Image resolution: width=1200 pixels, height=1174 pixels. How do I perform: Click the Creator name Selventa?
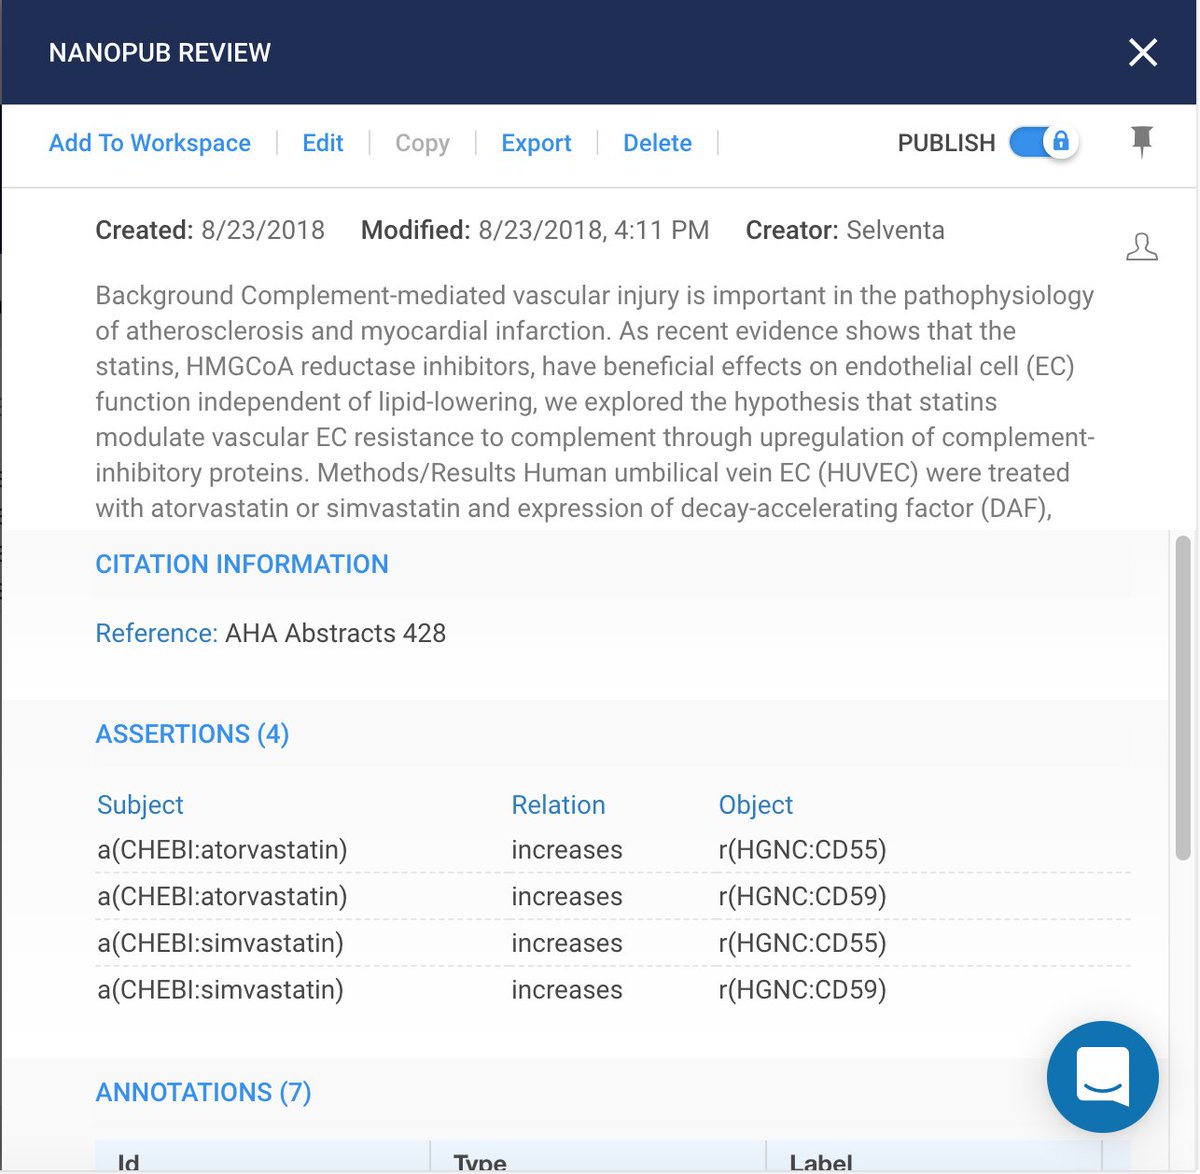tap(895, 230)
